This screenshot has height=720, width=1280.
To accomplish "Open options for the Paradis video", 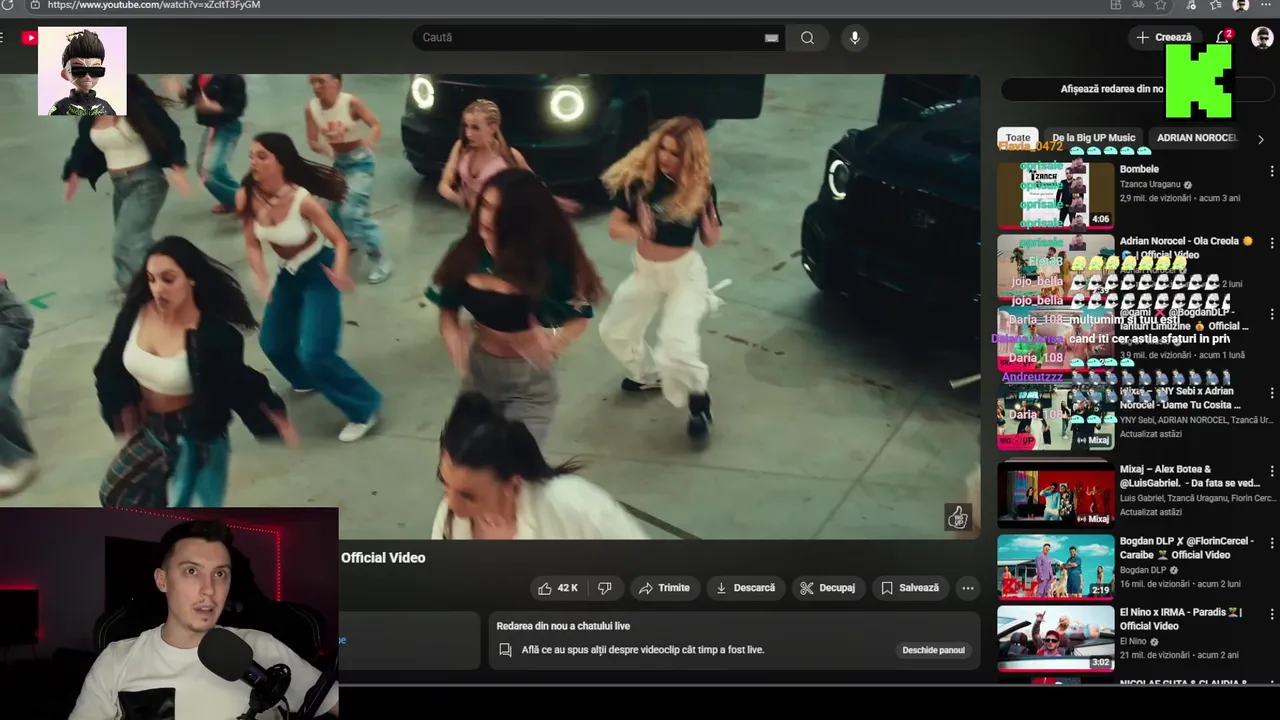I will [1271, 614].
